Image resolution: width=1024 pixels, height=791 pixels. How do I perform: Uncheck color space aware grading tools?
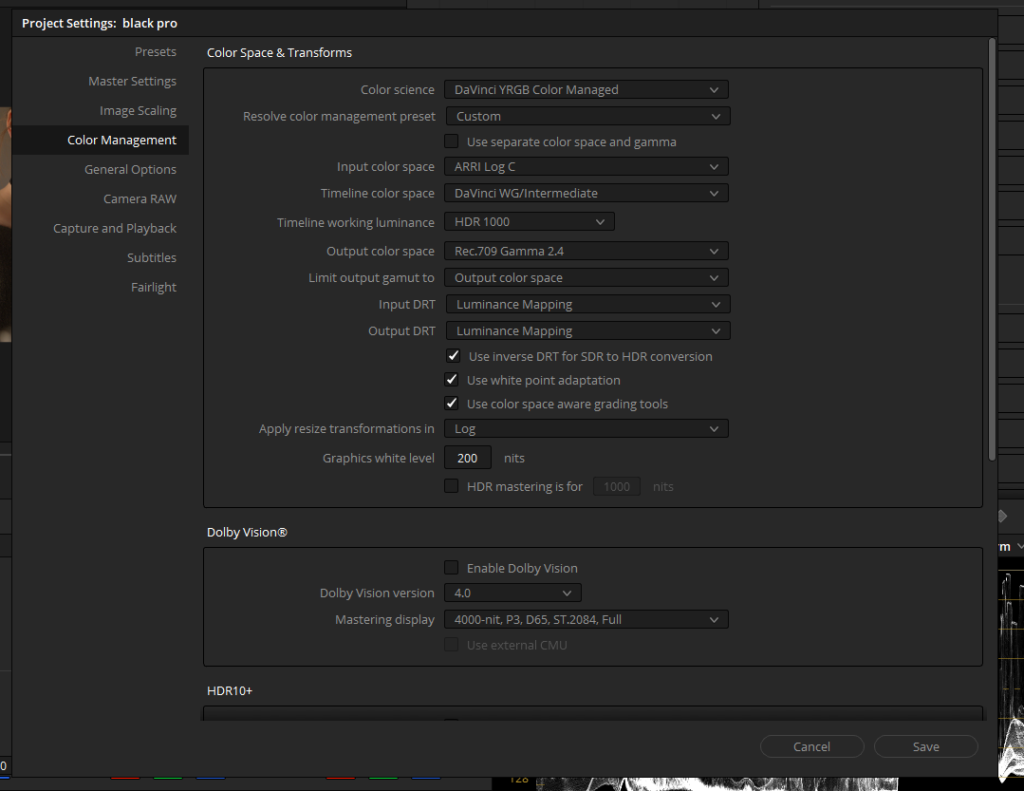point(451,403)
